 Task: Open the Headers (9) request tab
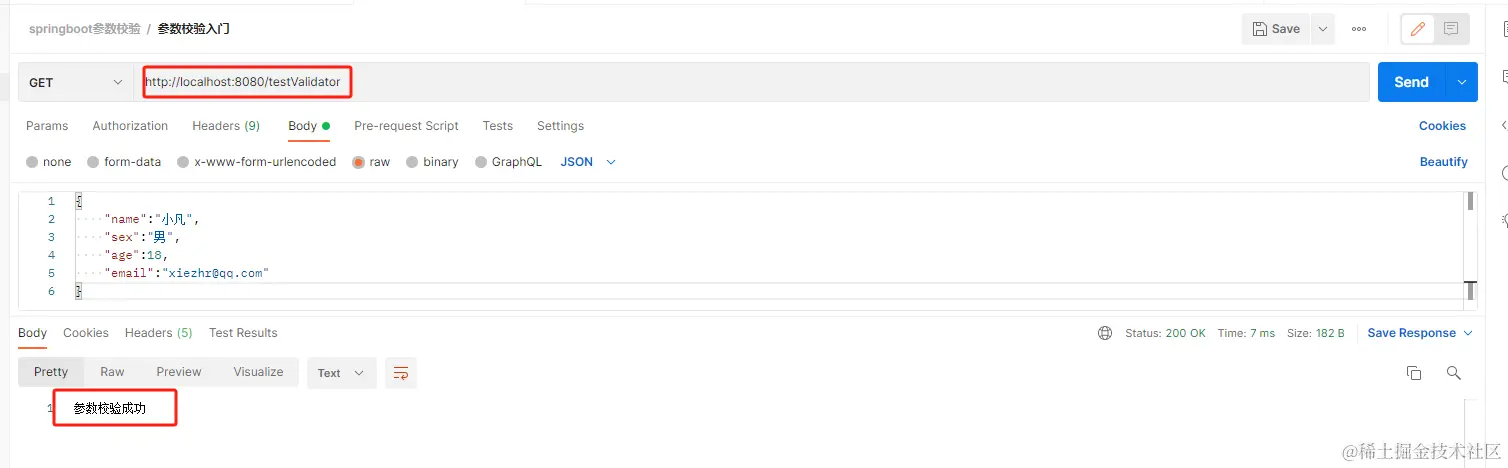[226, 126]
